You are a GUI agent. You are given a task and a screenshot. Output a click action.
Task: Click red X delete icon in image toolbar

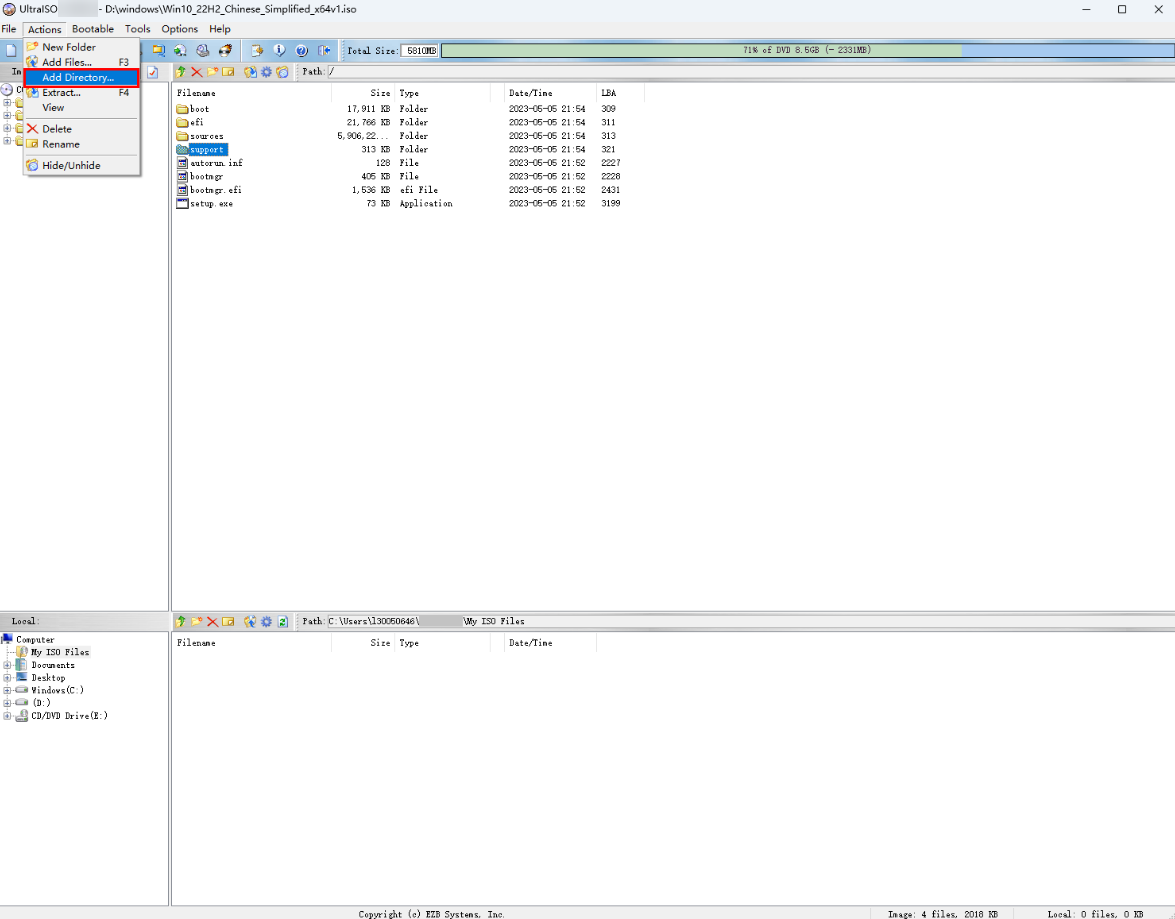tap(196, 72)
